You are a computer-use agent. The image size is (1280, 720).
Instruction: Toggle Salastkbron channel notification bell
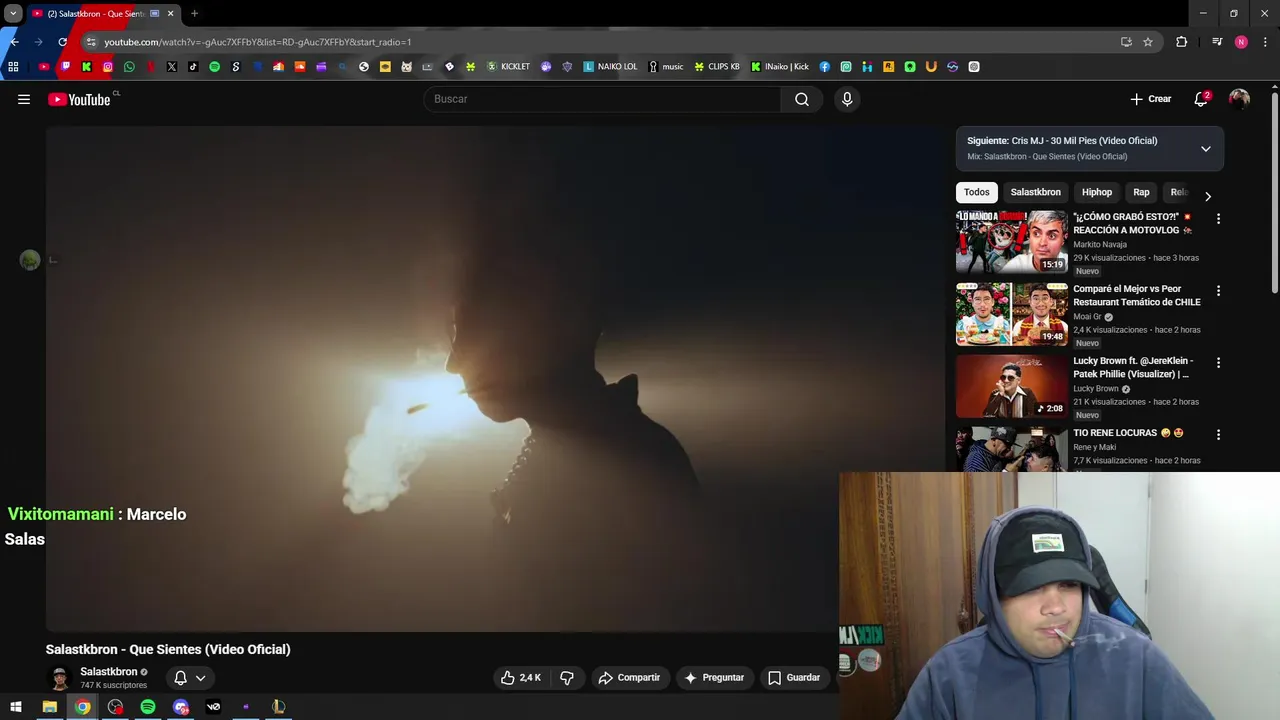181,678
